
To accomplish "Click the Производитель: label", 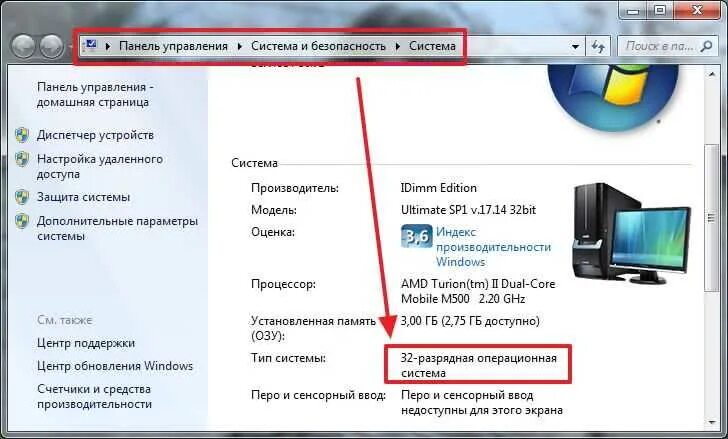I will (x=295, y=188).
